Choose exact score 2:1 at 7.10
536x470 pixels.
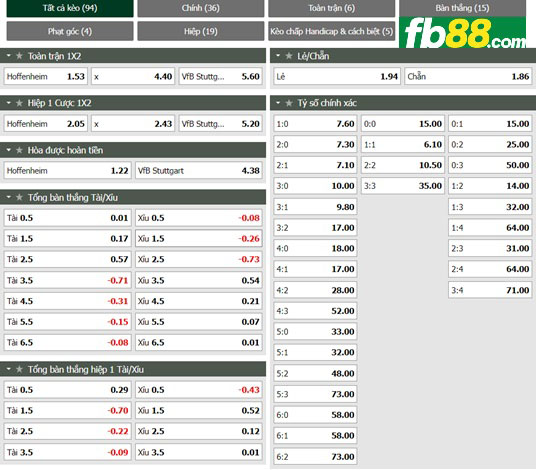(x=315, y=165)
